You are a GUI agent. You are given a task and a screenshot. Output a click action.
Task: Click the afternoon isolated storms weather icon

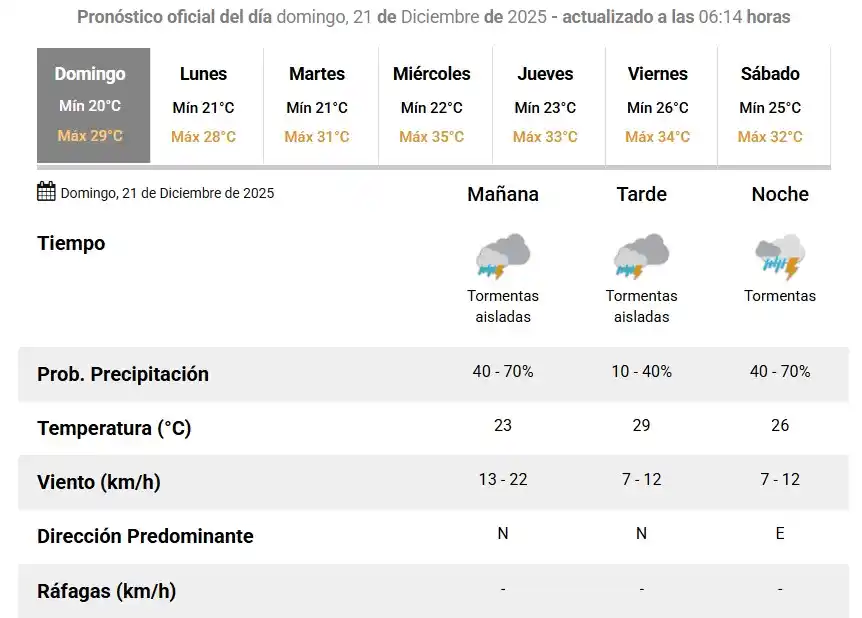[641, 257]
